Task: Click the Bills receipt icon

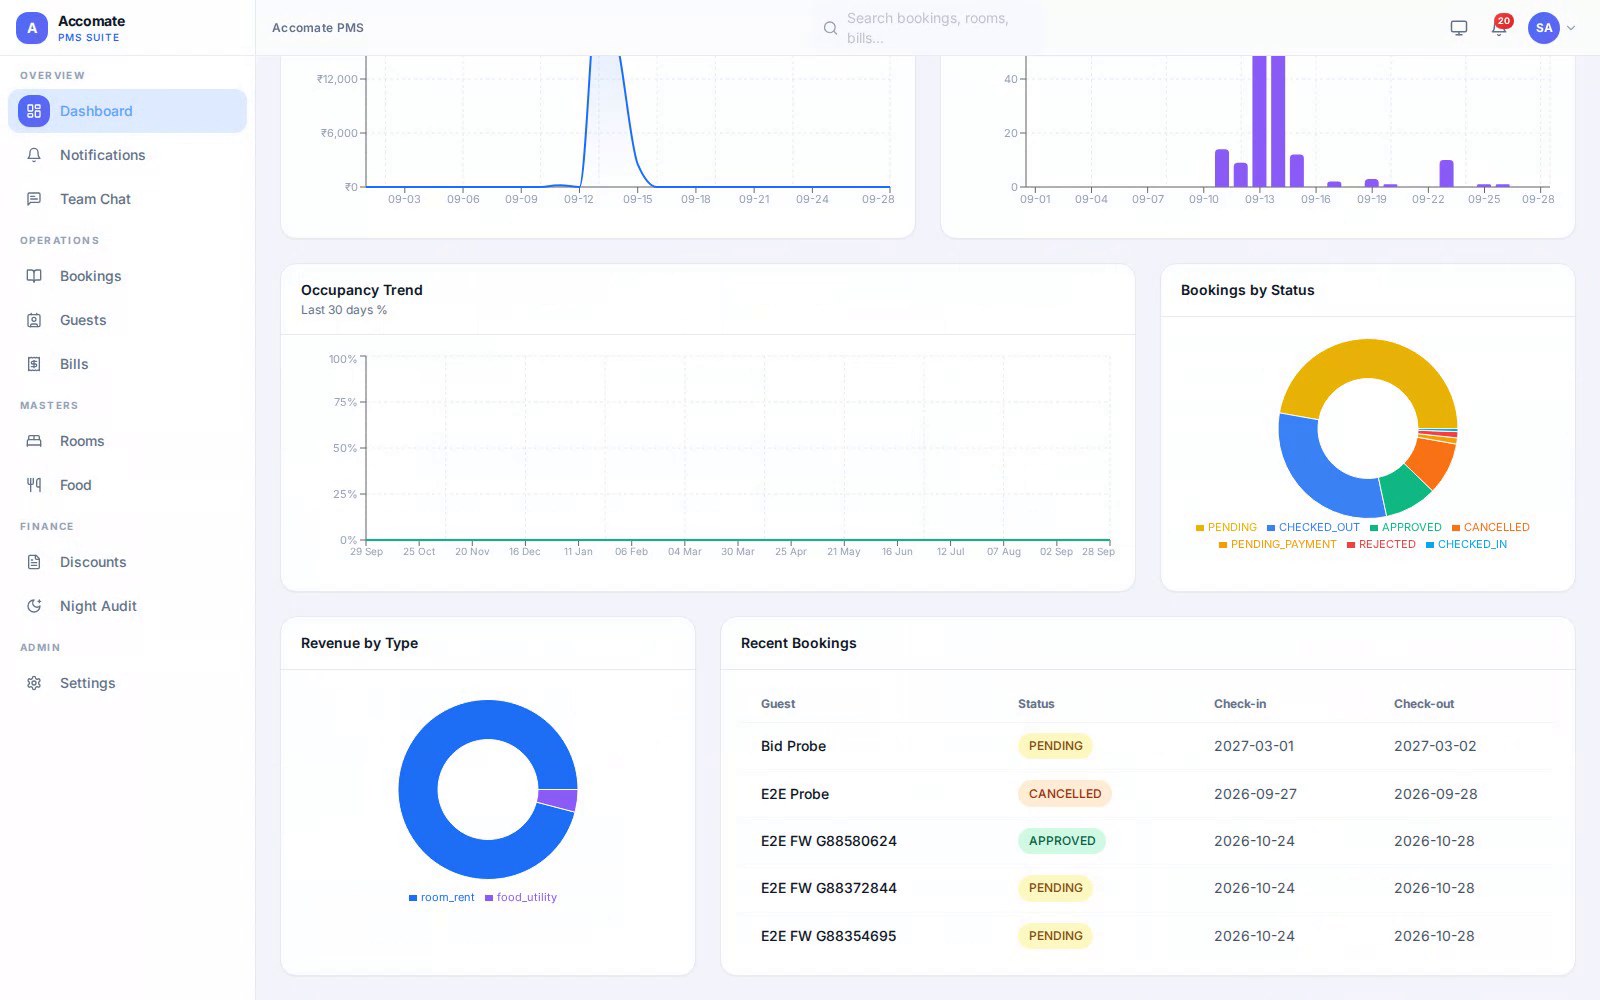Action: pyautogui.click(x=34, y=364)
